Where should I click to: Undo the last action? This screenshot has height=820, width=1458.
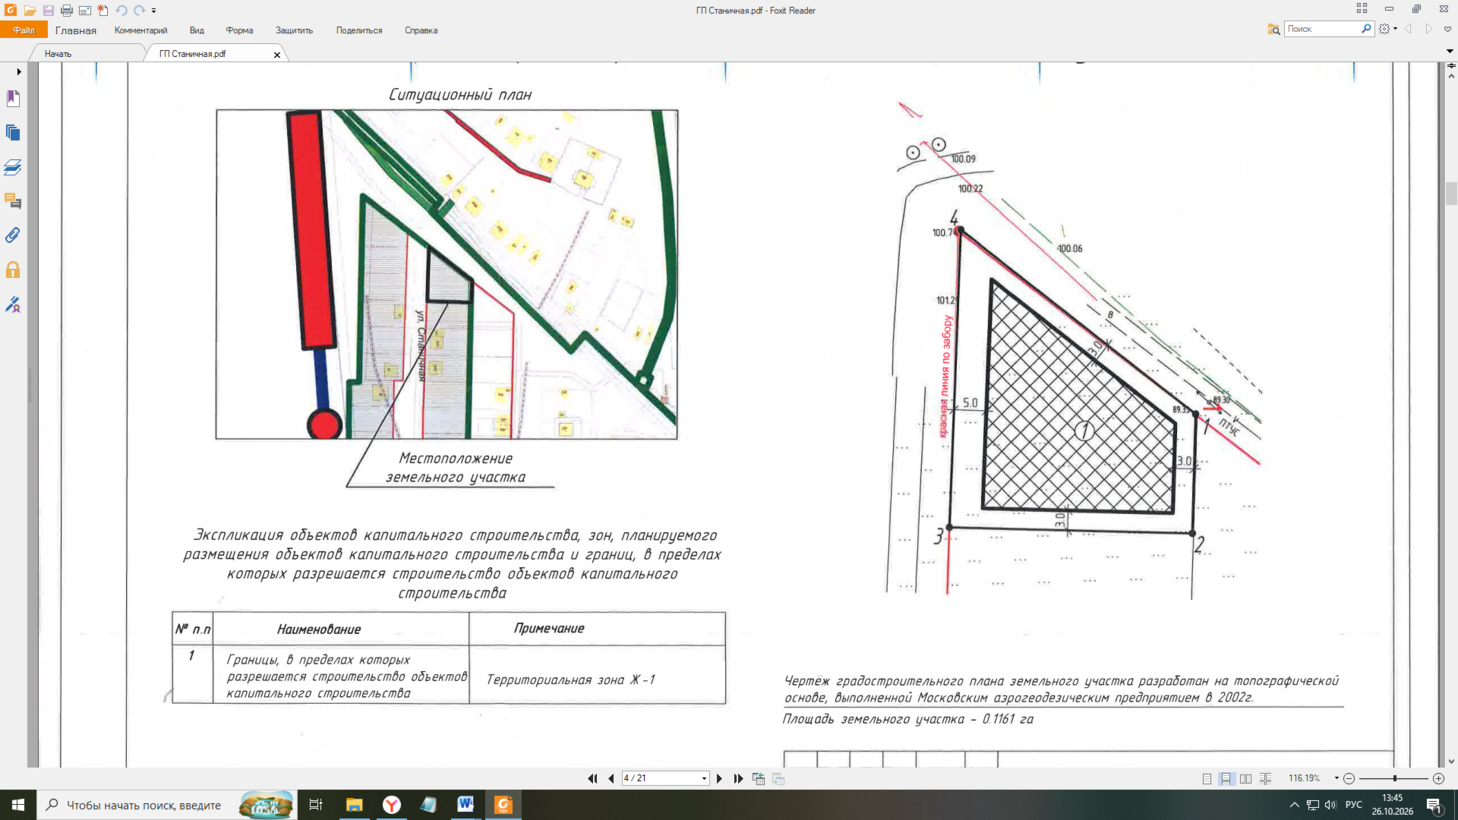[121, 10]
